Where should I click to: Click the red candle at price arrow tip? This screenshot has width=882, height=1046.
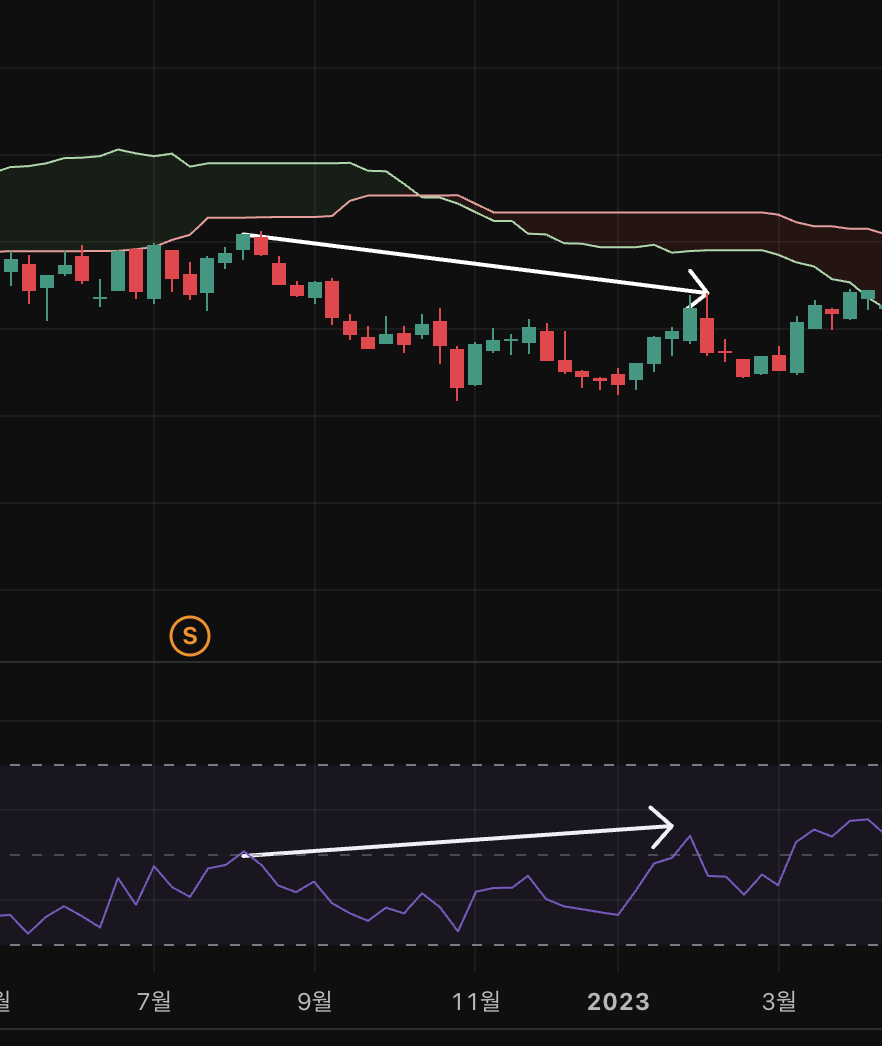click(x=707, y=335)
